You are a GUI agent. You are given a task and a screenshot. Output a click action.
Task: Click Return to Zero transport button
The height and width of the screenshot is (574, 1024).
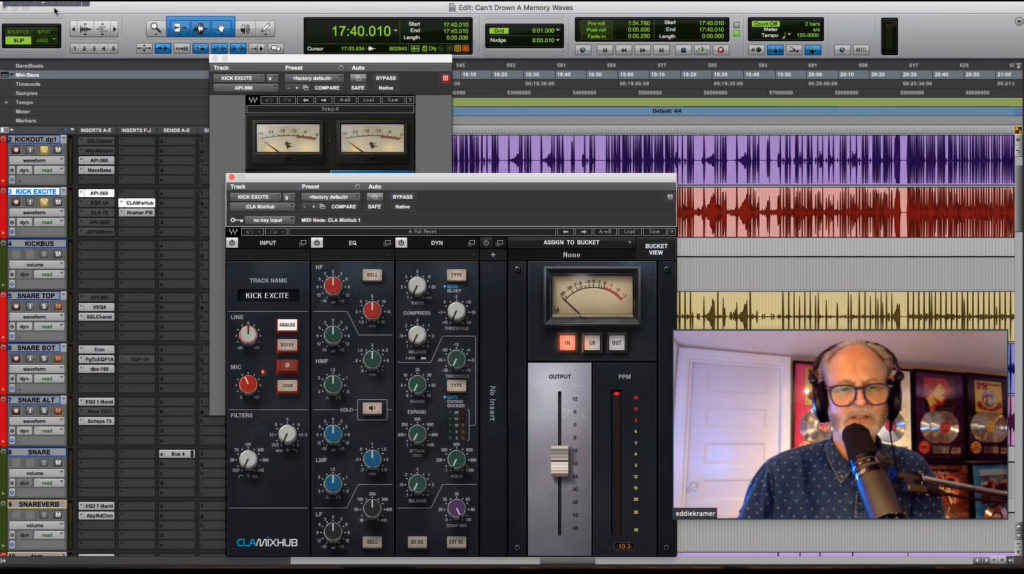[604, 50]
